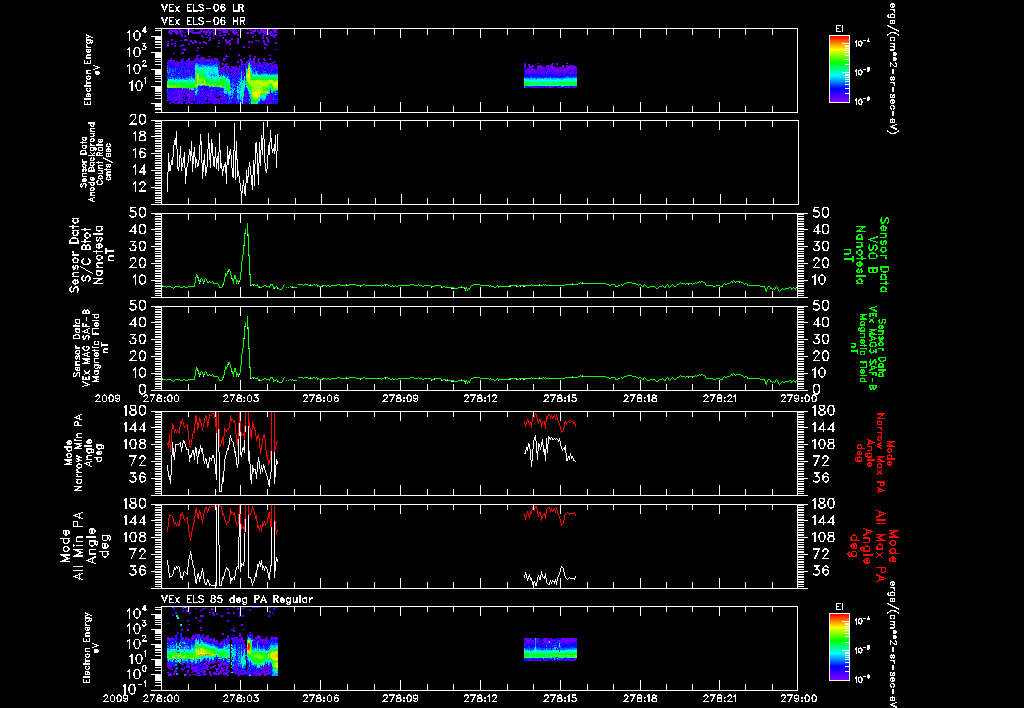This screenshot has width=1024, height=708.
Task: Click the 278:18 tick on the bottom time axis
Action: [639, 698]
